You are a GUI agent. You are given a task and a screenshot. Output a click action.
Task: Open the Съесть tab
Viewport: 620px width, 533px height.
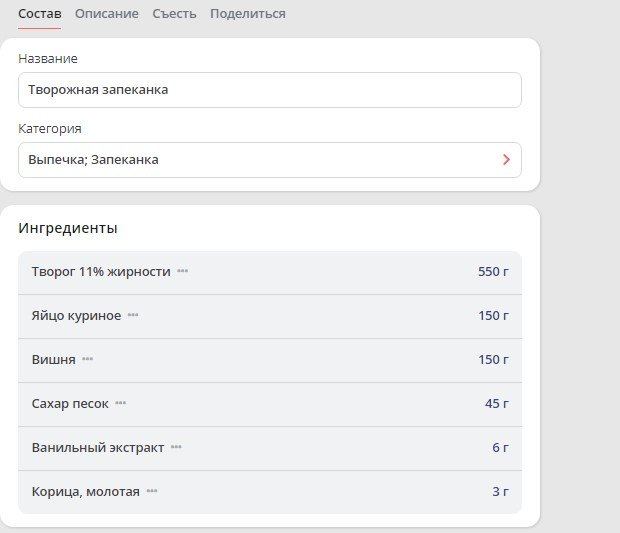pos(174,14)
